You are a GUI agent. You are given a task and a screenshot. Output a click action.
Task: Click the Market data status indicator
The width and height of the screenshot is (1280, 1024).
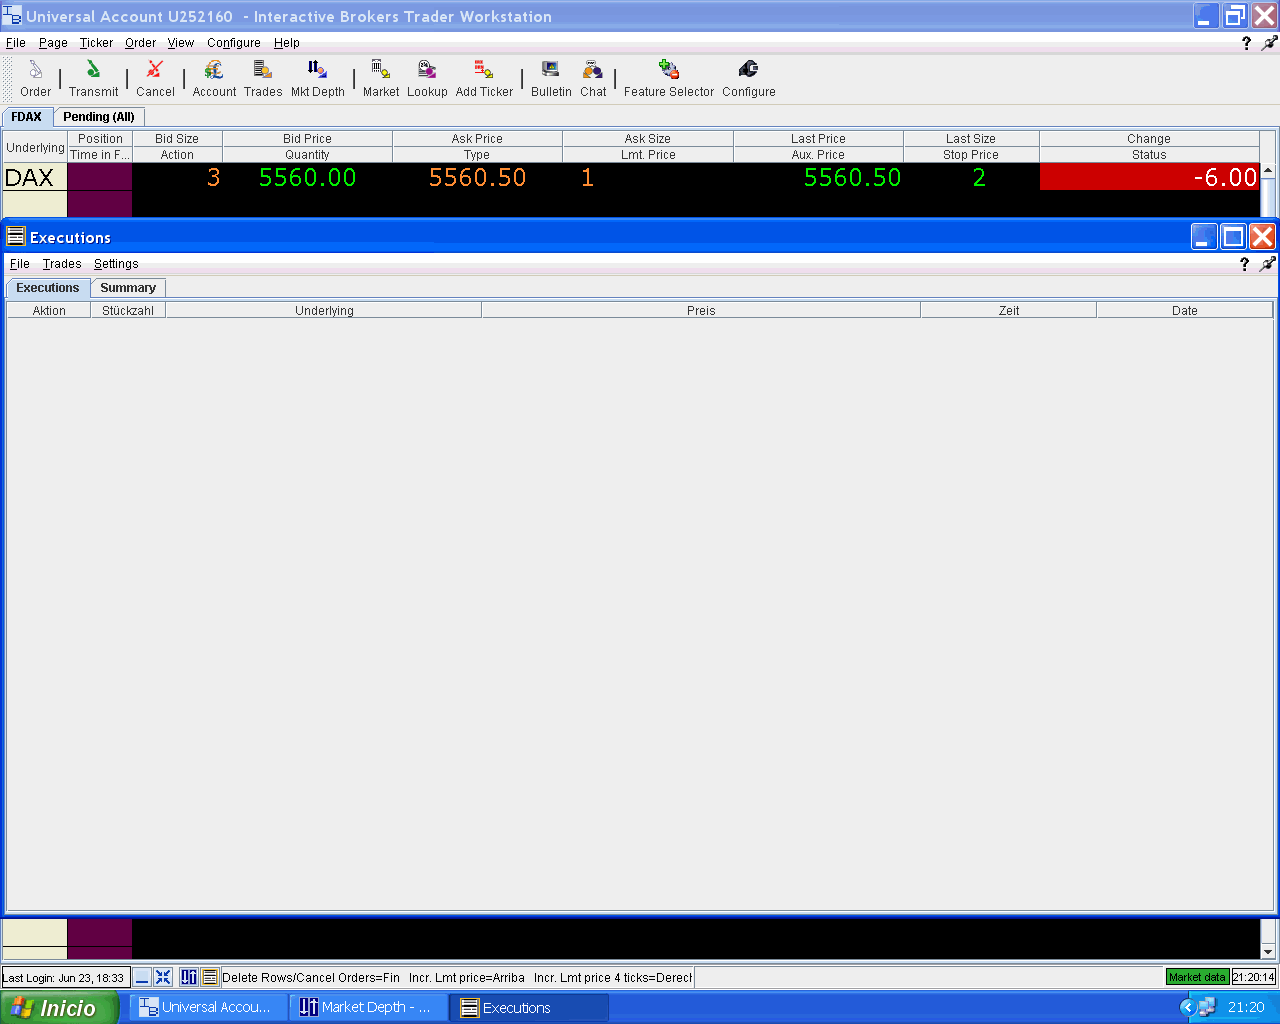(x=1197, y=977)
